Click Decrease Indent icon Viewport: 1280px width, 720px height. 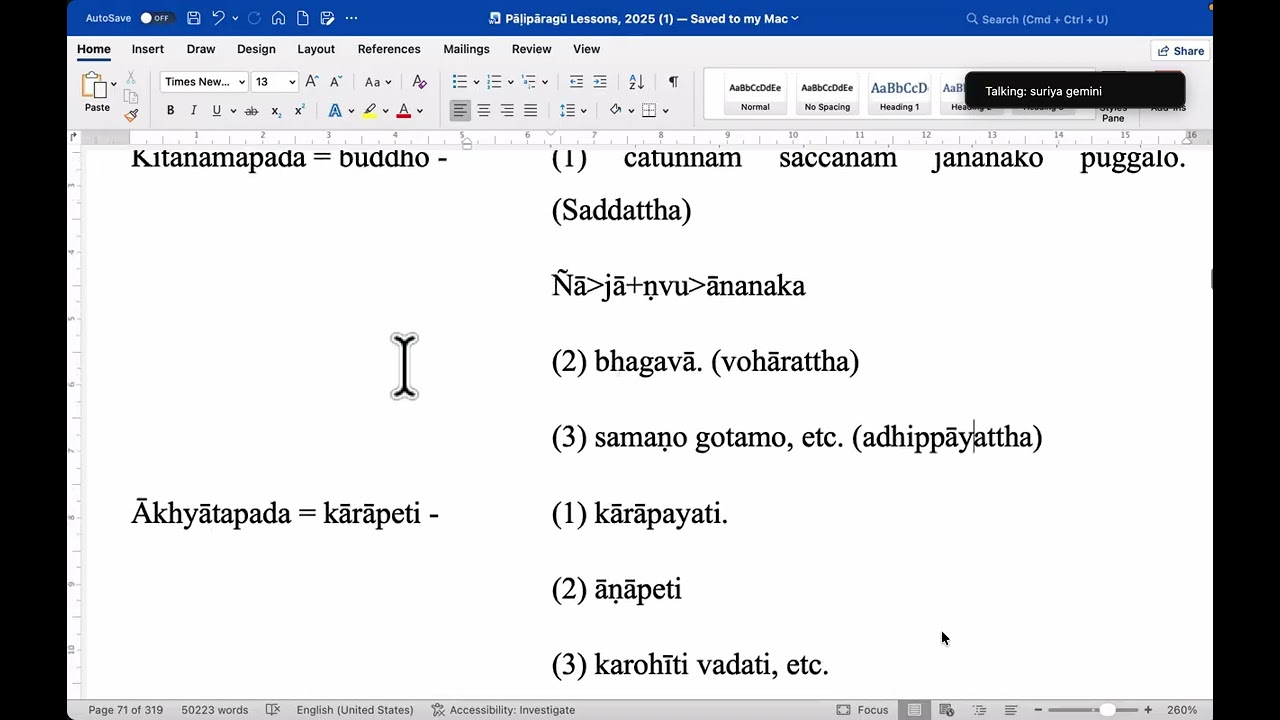(x=576, y=82)
